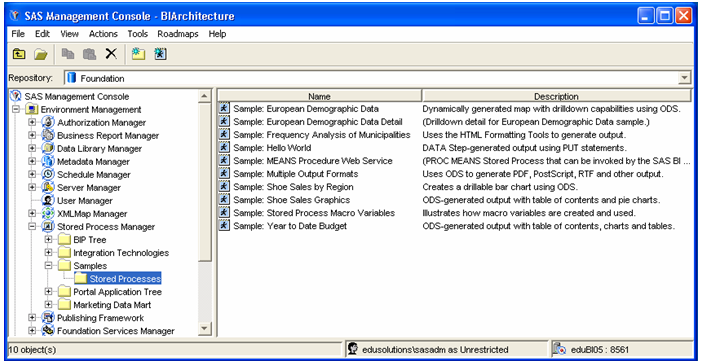This screenshot has width=701, height=364.
Task: Click the server connection status bar icon
Action: [559, 349]
